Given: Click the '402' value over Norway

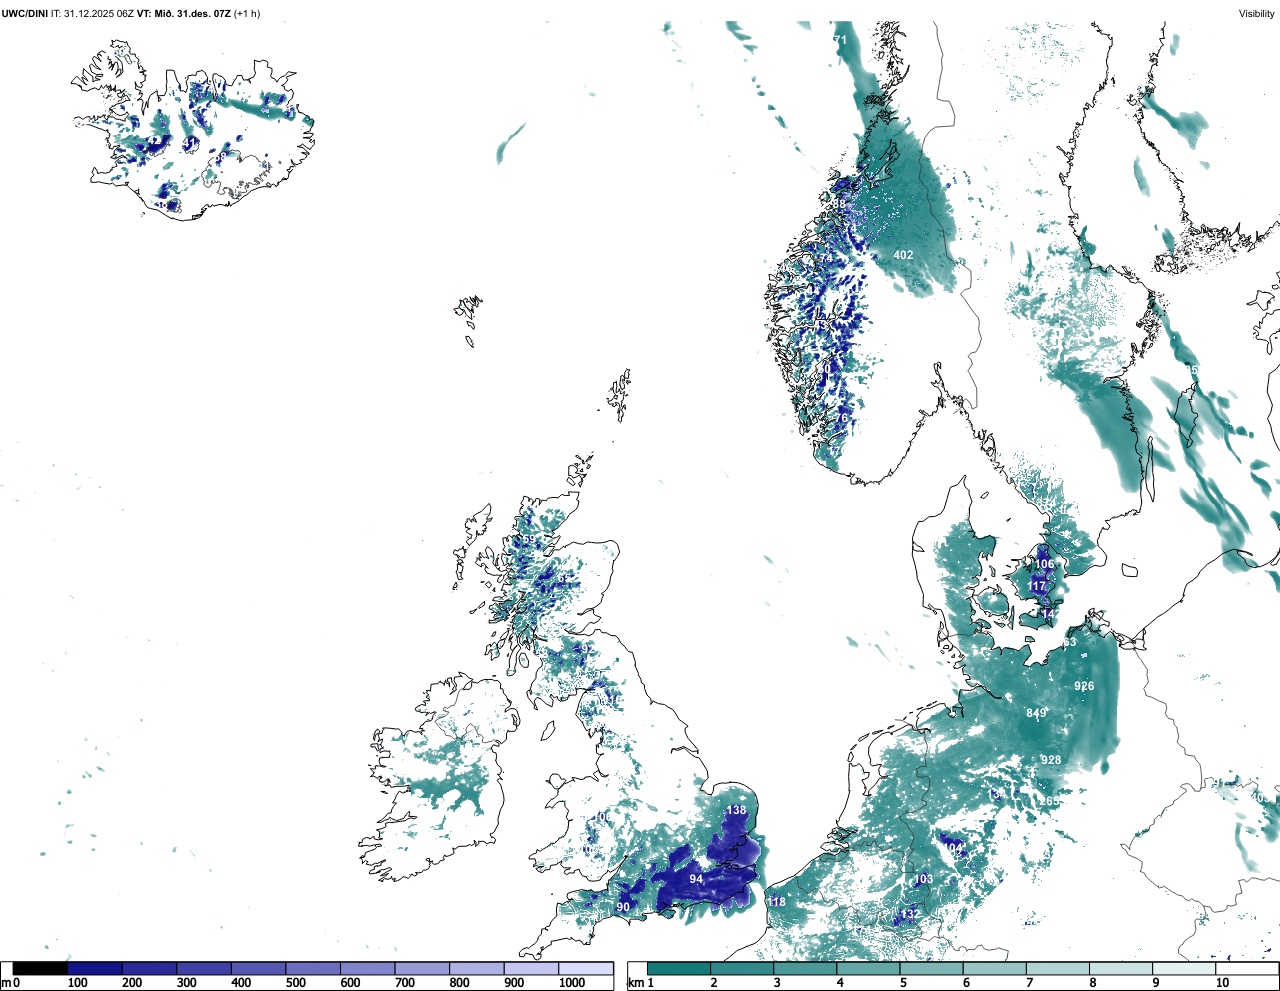Looking at the screenshot, I should 903,255.
